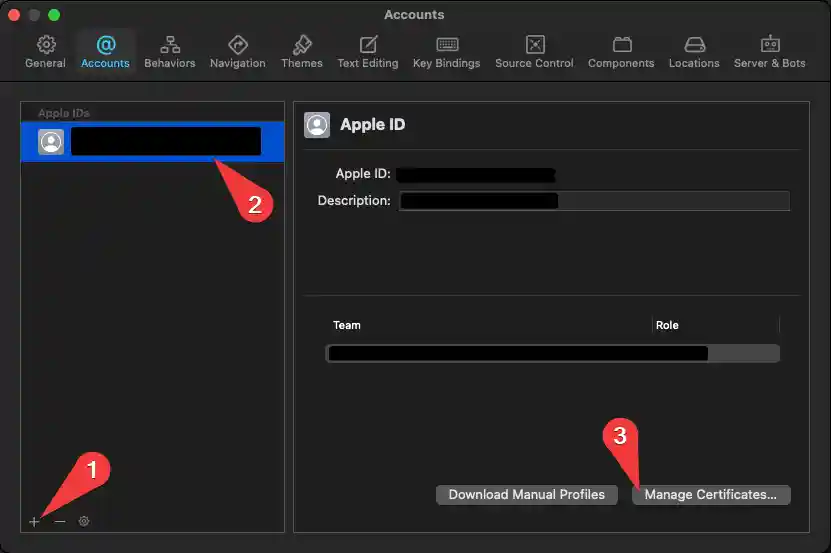This screenshot has height=553, width=831.
Task: Open the gear action menu below account list
Action: pyautogui.click(x=84, y=521)
